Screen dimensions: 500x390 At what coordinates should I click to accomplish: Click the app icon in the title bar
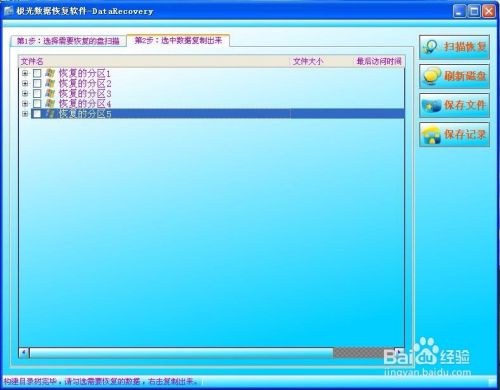pos(8,11)
